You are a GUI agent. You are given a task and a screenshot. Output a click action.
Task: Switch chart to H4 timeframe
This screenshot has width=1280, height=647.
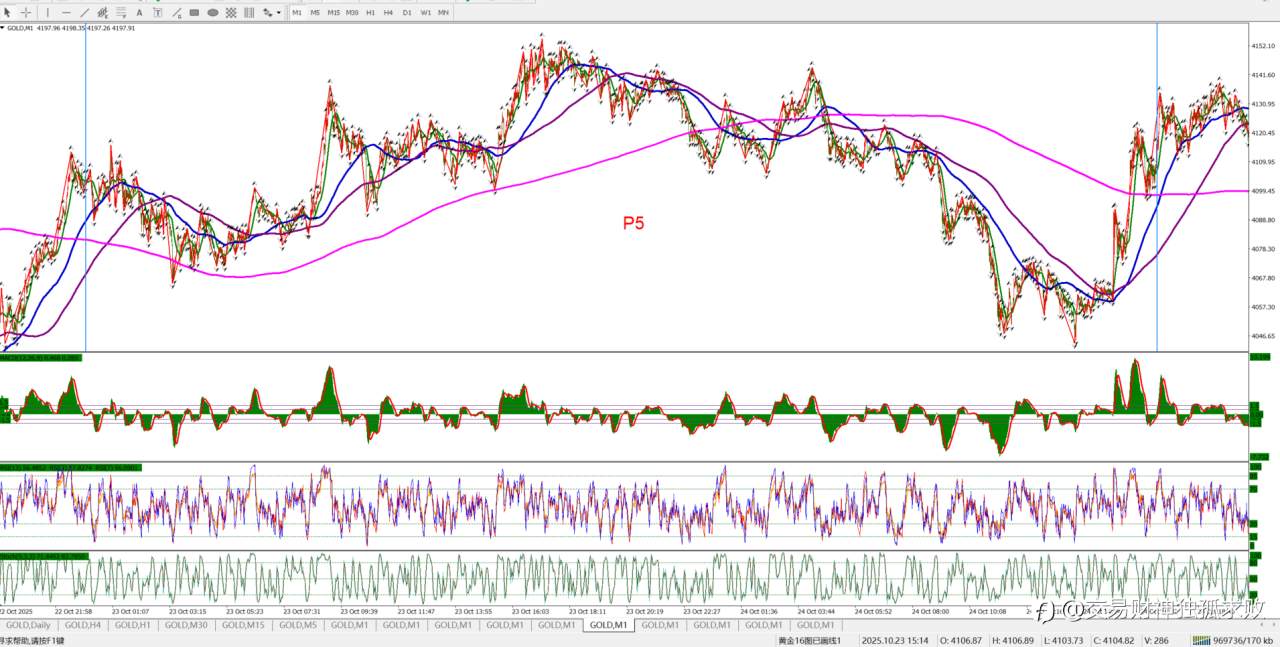tap(388, 13)
